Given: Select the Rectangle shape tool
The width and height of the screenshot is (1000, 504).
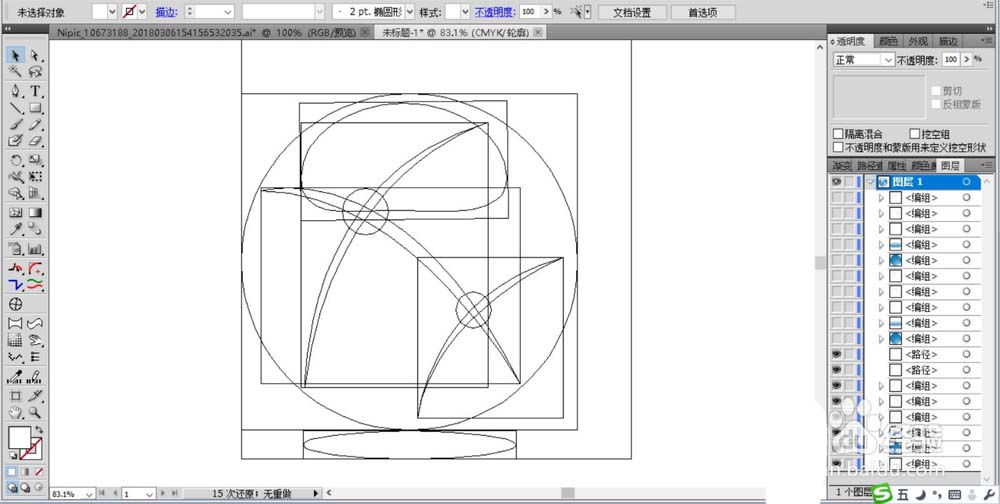Looking at the screenshot, I should click(x=36, y=108).
